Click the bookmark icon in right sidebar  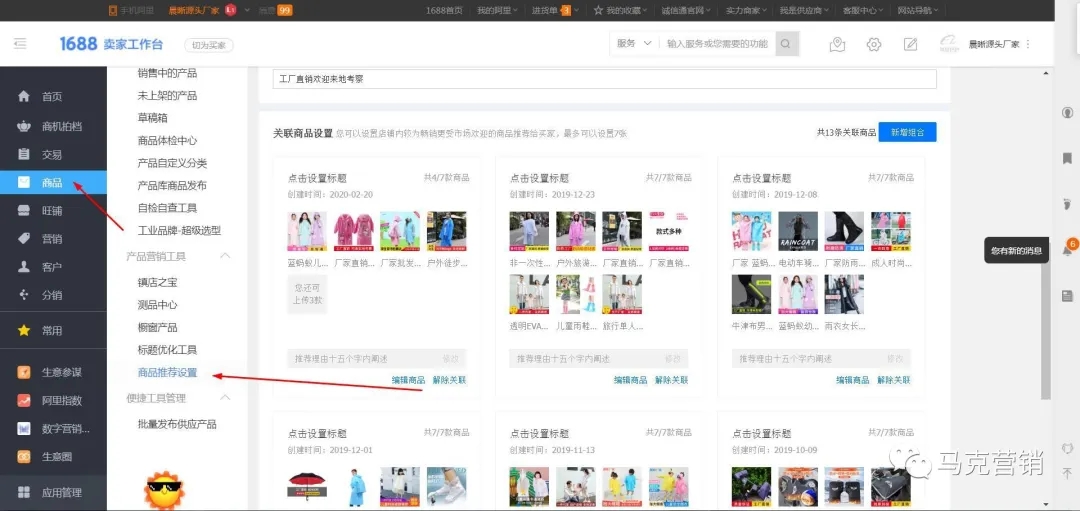pyautogui.click(x=1067, y=158)
